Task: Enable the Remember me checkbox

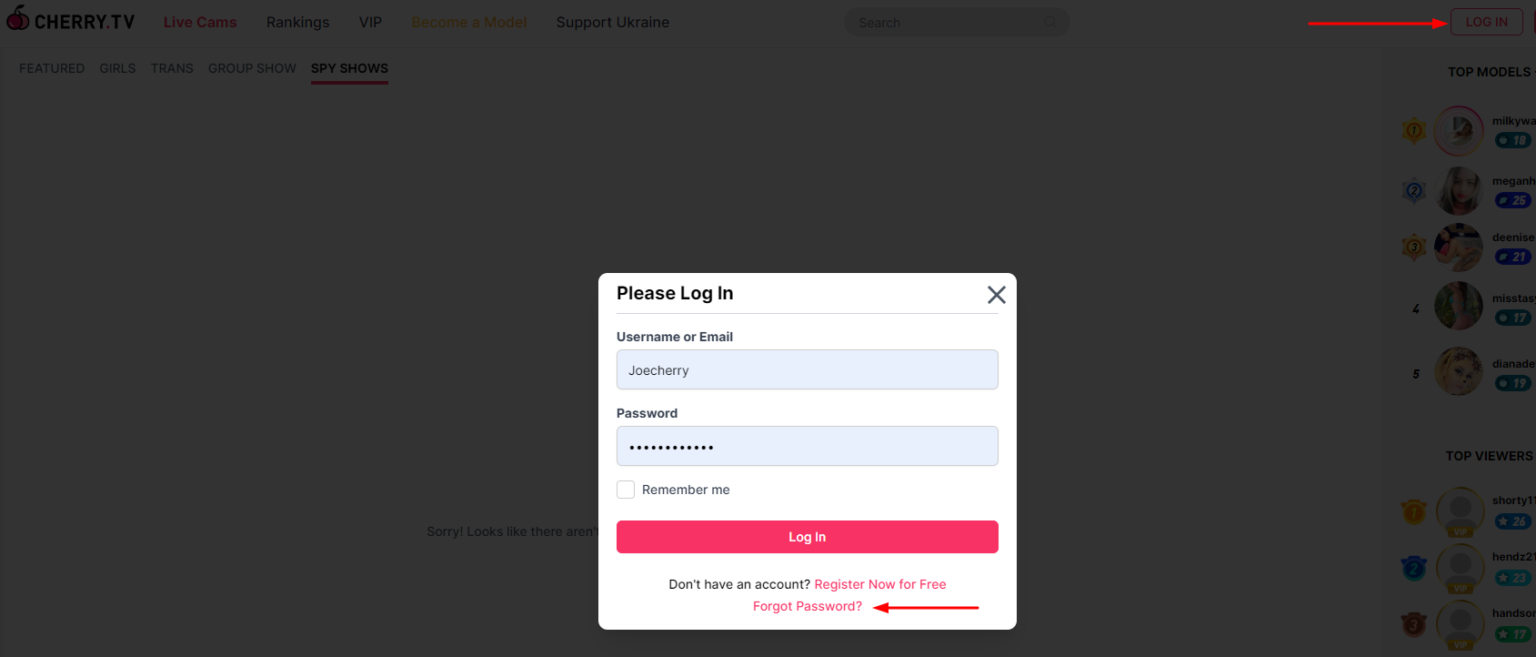Action: (626, 489)
